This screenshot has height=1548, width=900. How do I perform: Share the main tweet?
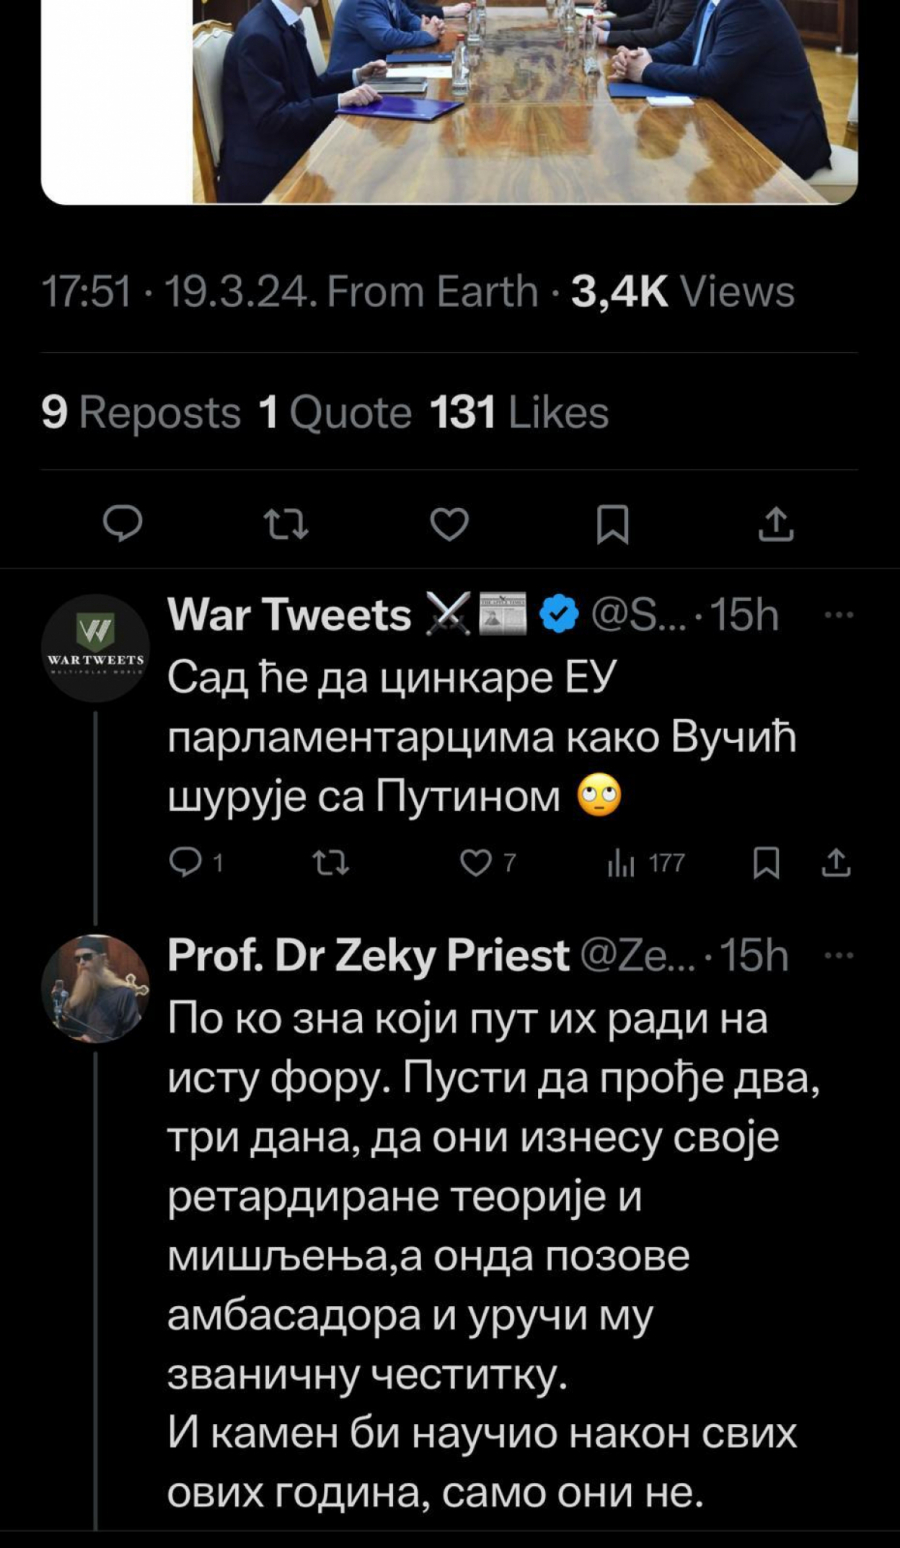(x=776, y=523)
